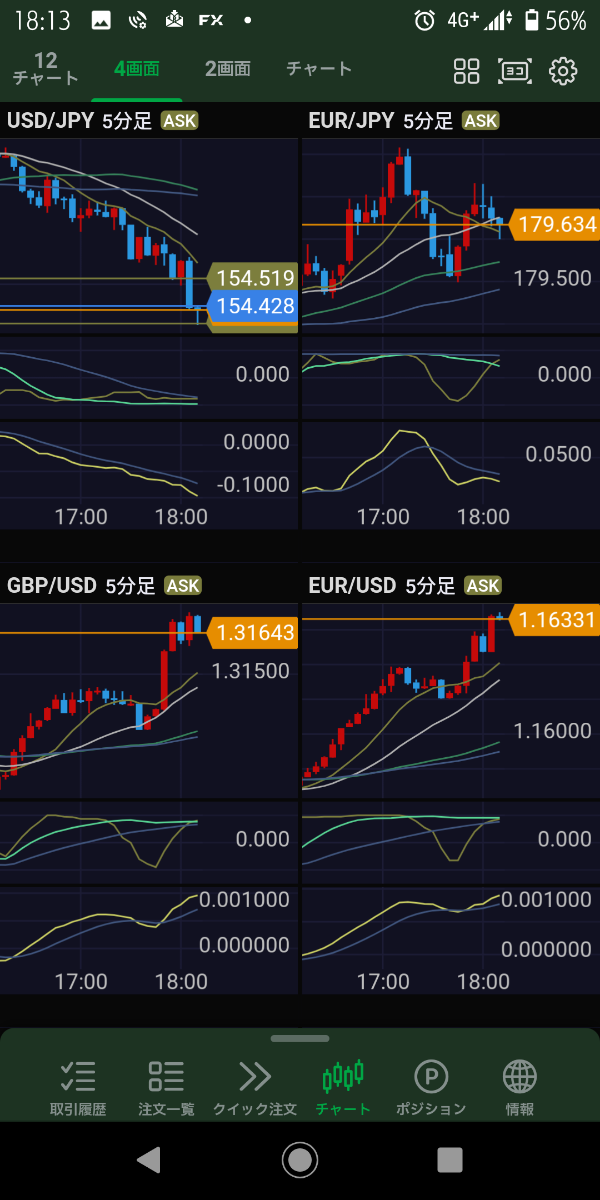This screenshot has width=600, height=1200.
Task: Open 注文一覧 order list
Action: click(166, 1088)
